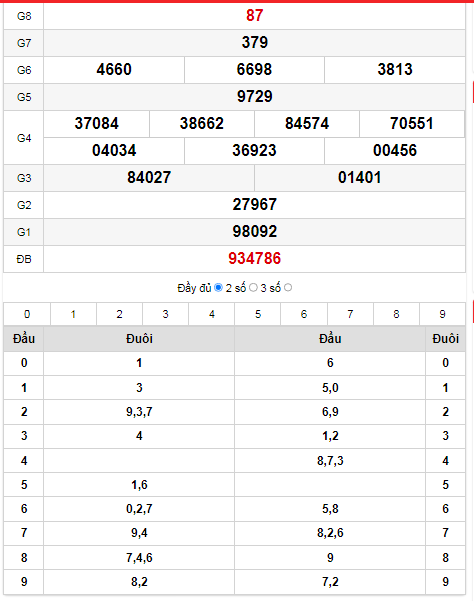Select the 'Đầy đủ' radio button
Screen dimensions: 474x601
[x=218, y=287]
